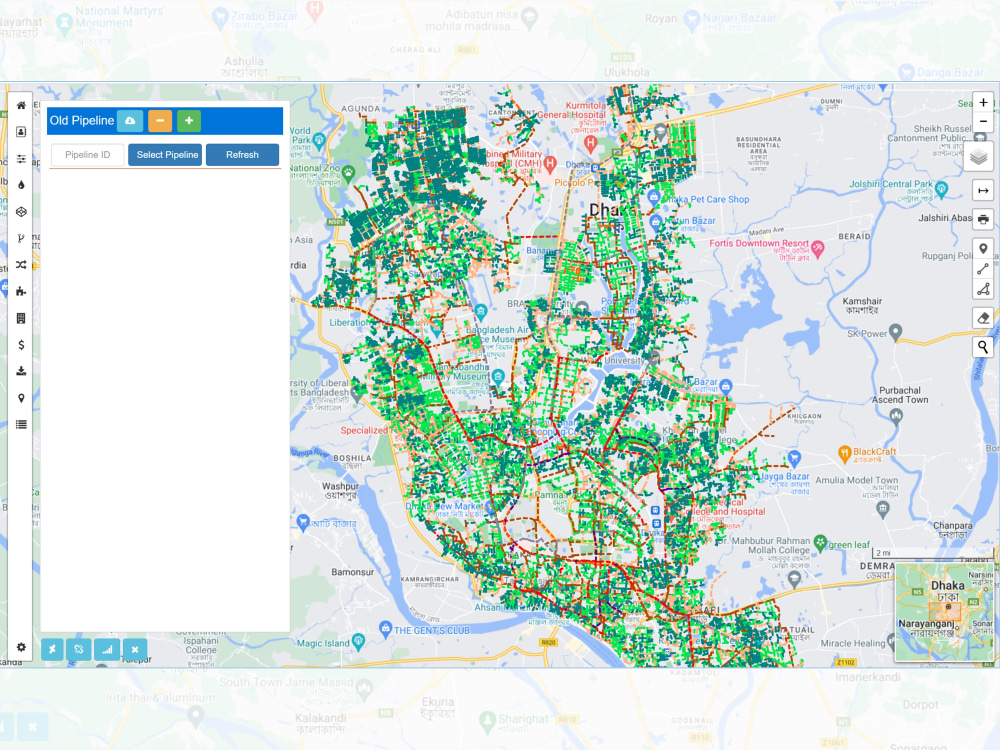Viewport: 1000px width, 750px height.
Task: Click the Jolshiri Central Park map label
Action: [890, 184]
